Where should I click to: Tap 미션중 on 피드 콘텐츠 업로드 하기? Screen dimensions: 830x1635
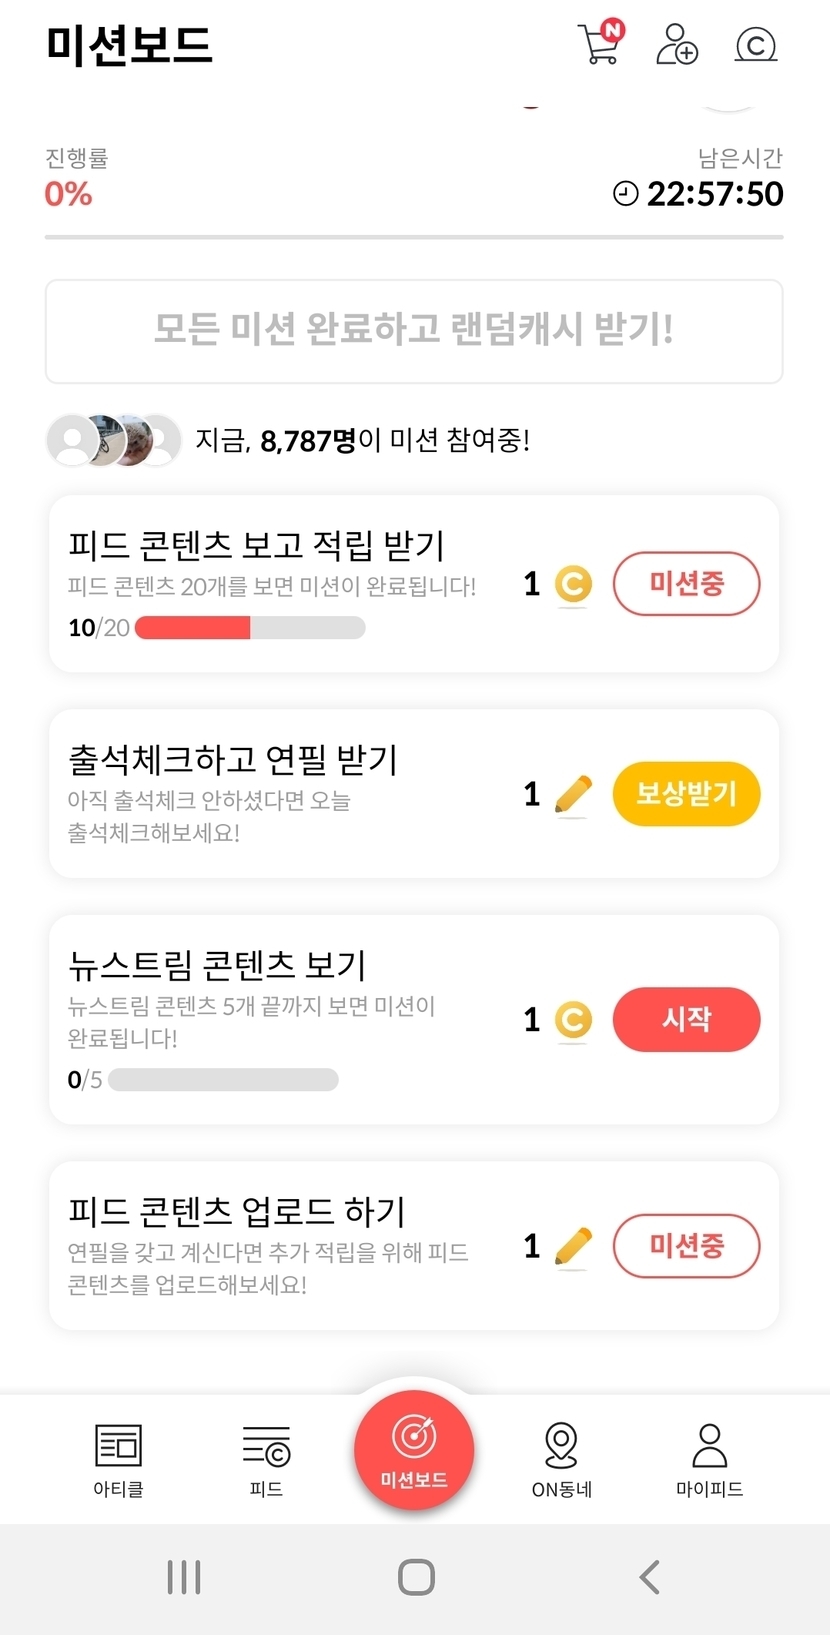coord(686,1246)
